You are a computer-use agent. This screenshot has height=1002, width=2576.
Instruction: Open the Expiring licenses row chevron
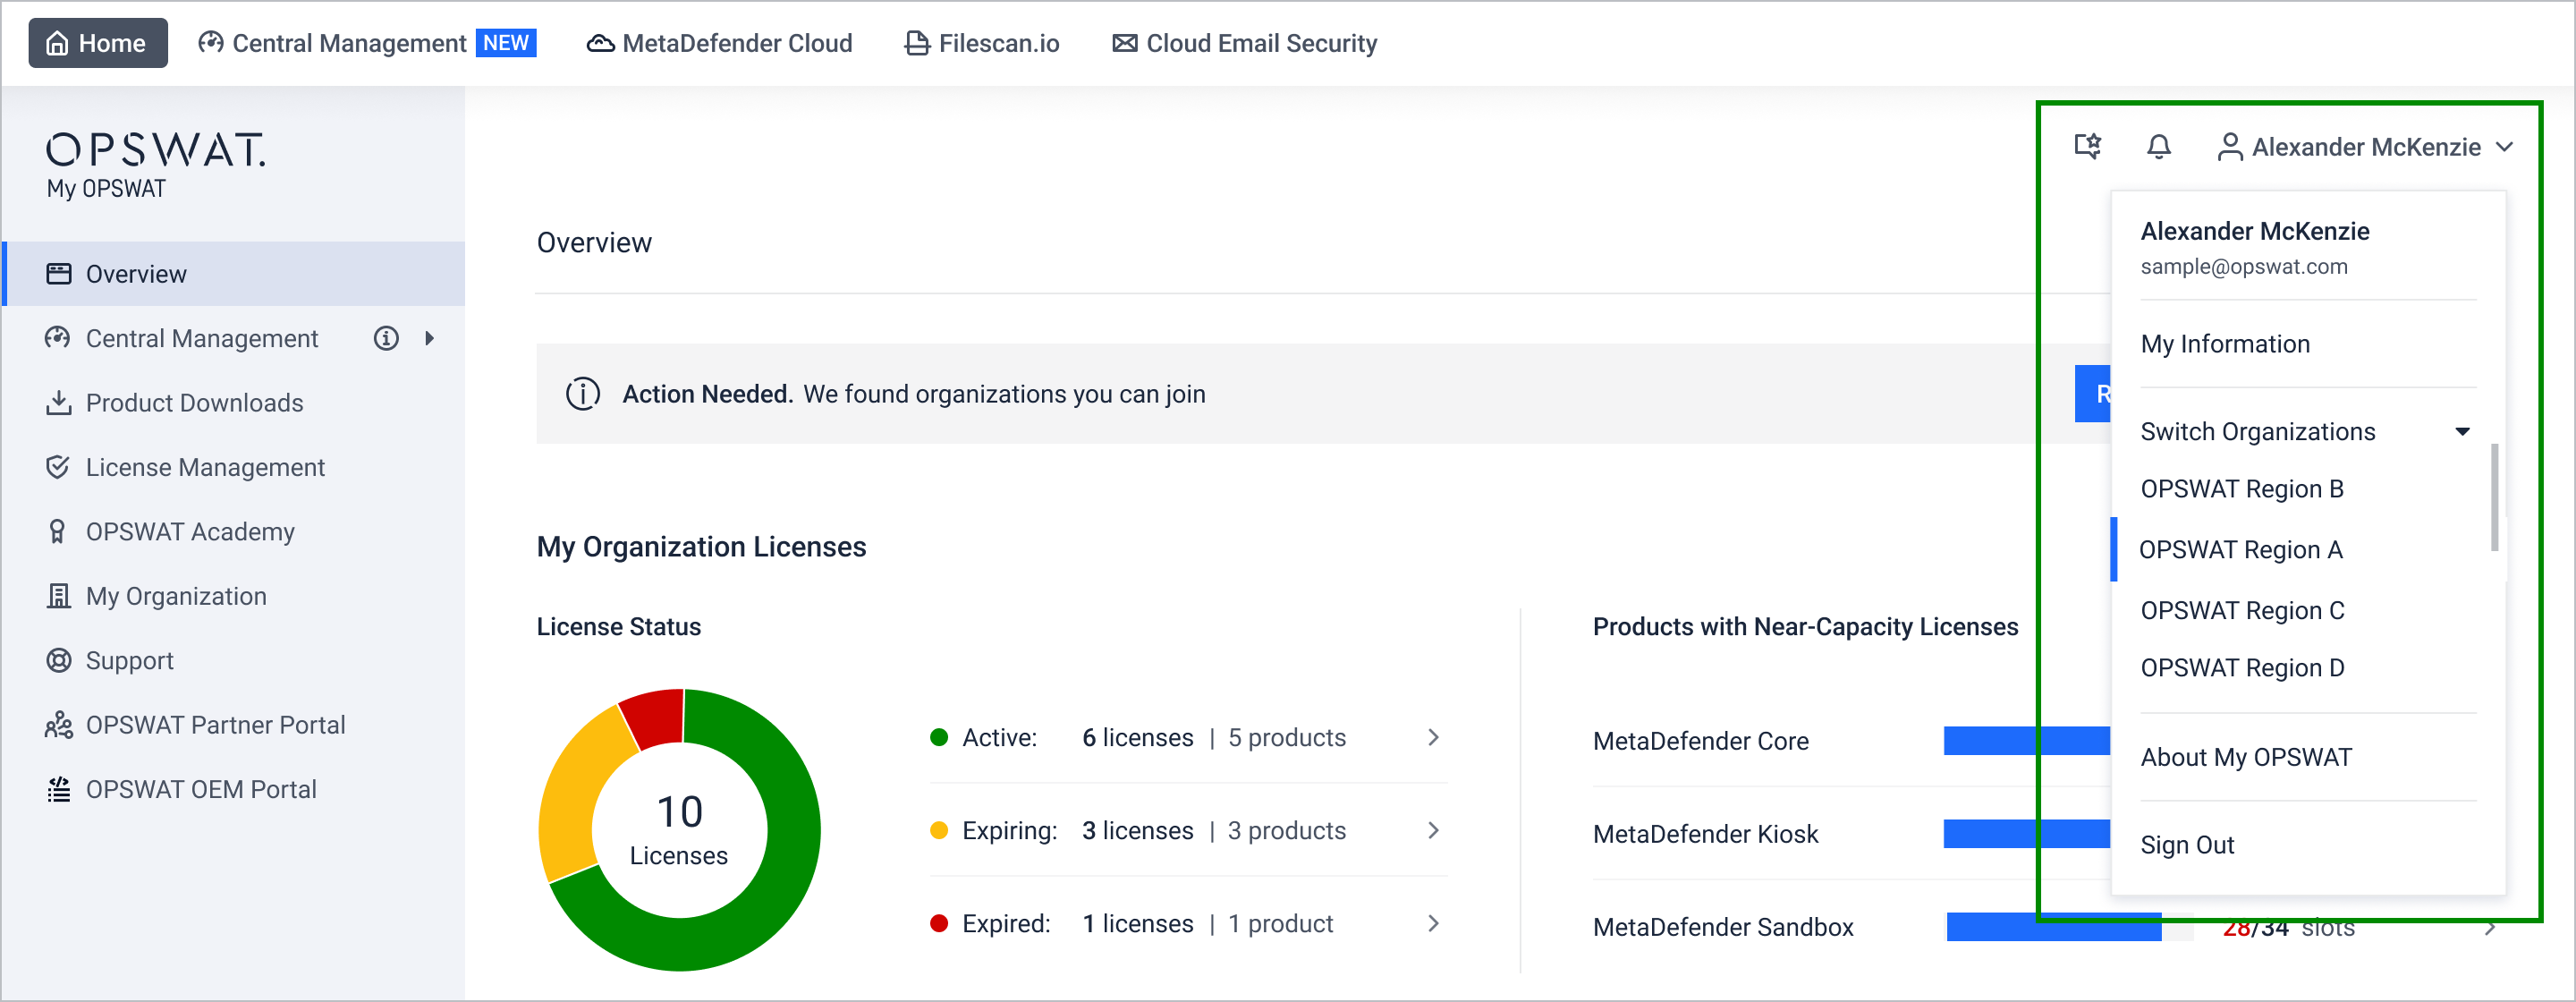pos(1433,831)
